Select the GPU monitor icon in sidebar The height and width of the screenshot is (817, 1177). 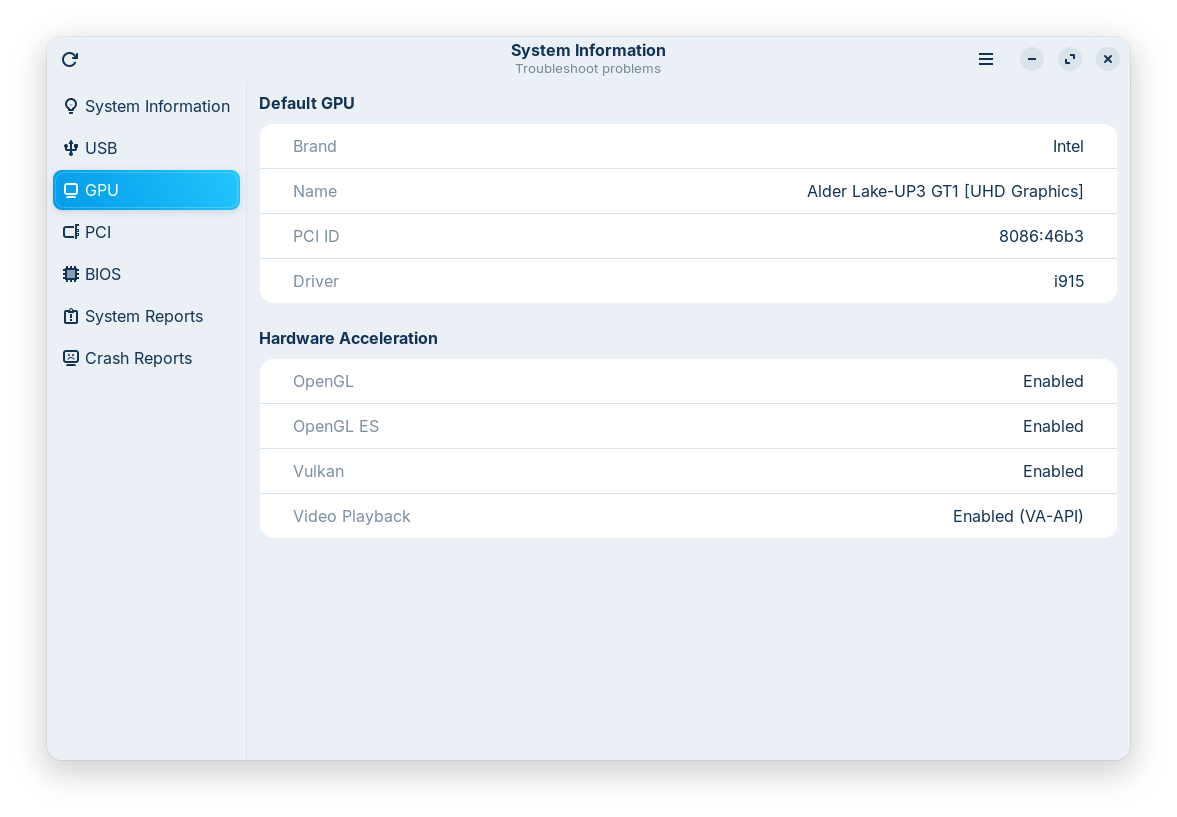pos(71,190)
